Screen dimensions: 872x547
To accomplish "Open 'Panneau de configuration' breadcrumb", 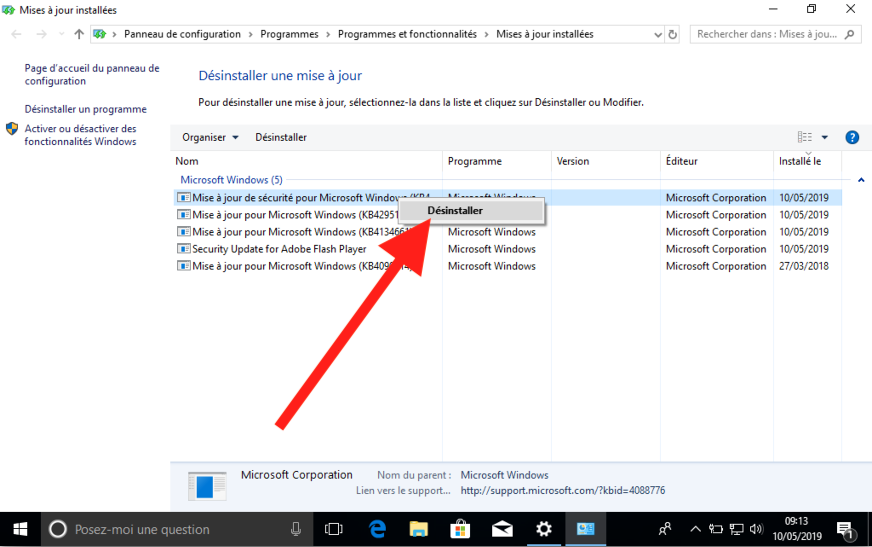I will 182,34.
